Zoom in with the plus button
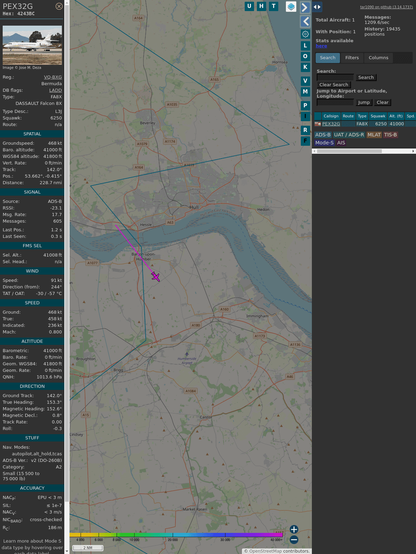Screen dimensions: 416x554 294,529
